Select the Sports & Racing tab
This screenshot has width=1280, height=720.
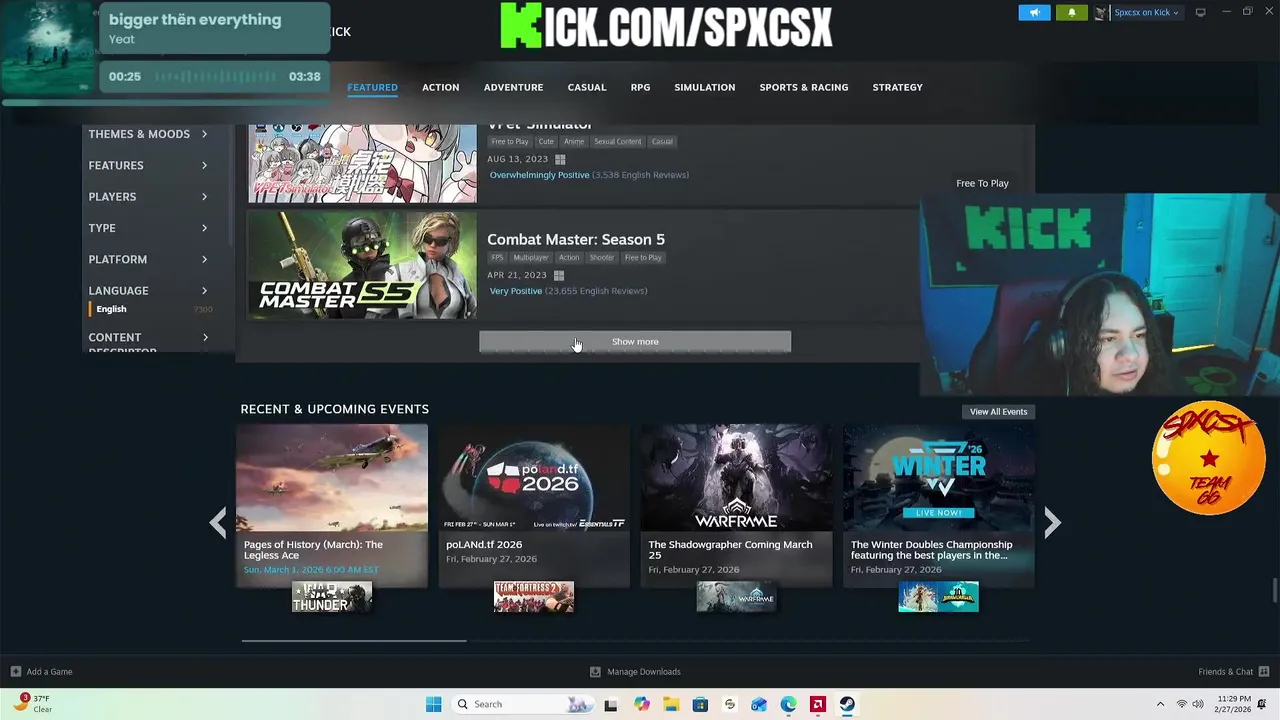click(803, 87)
